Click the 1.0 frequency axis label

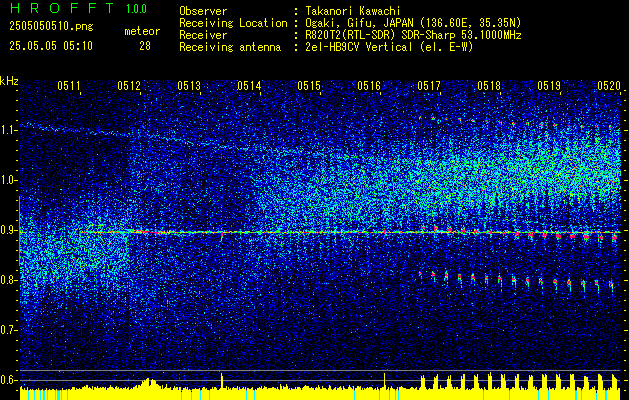8,180
